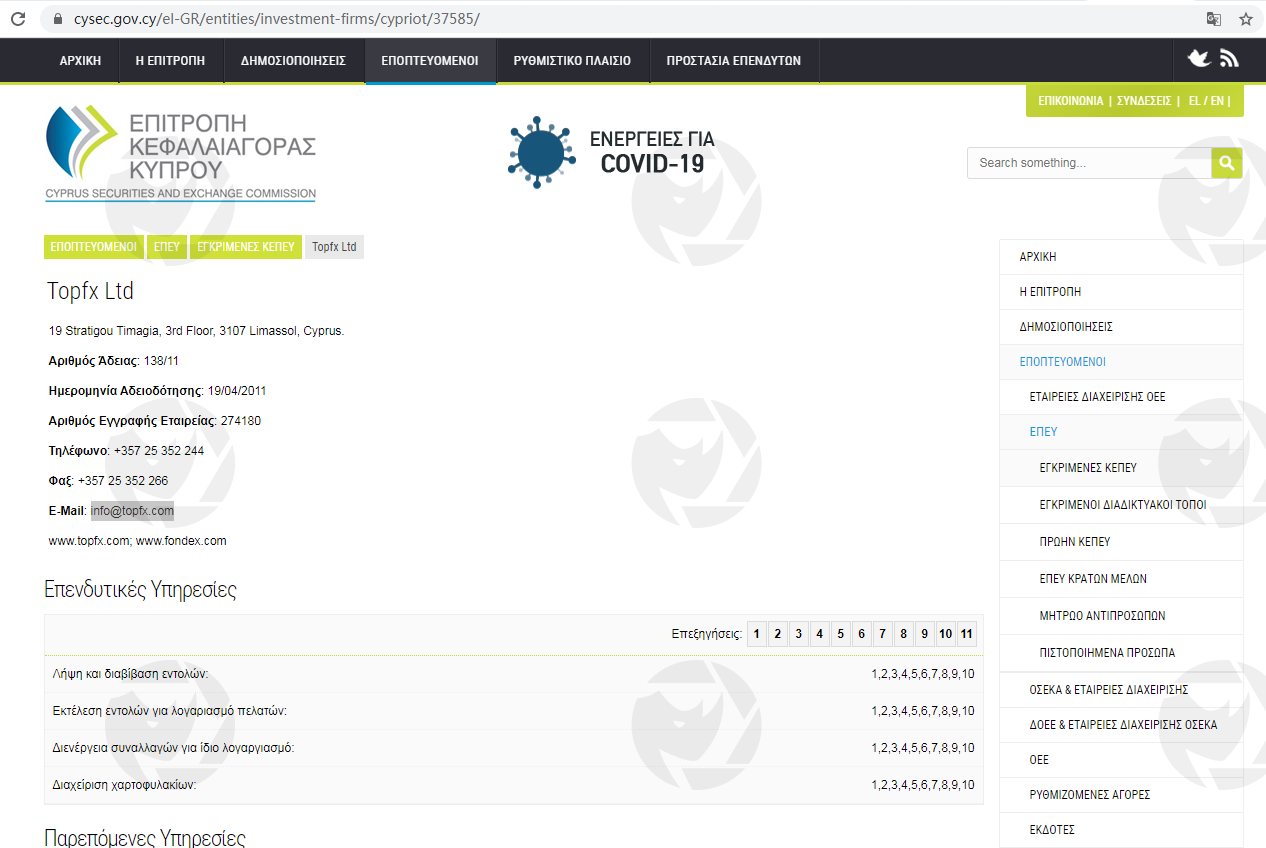Click explanation number 1 button

(757, 634)
